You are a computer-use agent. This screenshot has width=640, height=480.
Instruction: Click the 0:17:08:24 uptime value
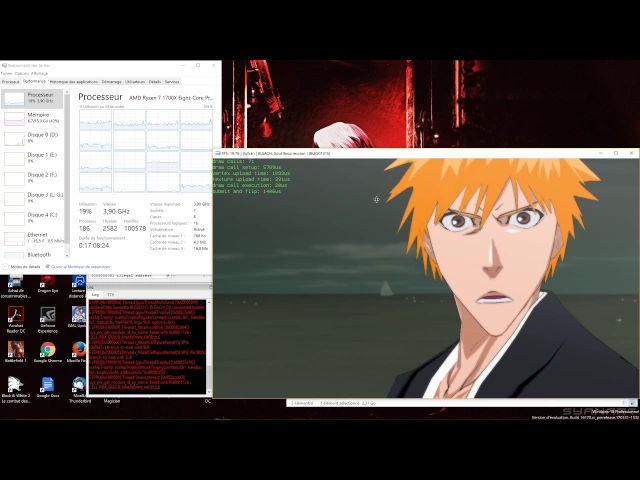coord(94,245)
